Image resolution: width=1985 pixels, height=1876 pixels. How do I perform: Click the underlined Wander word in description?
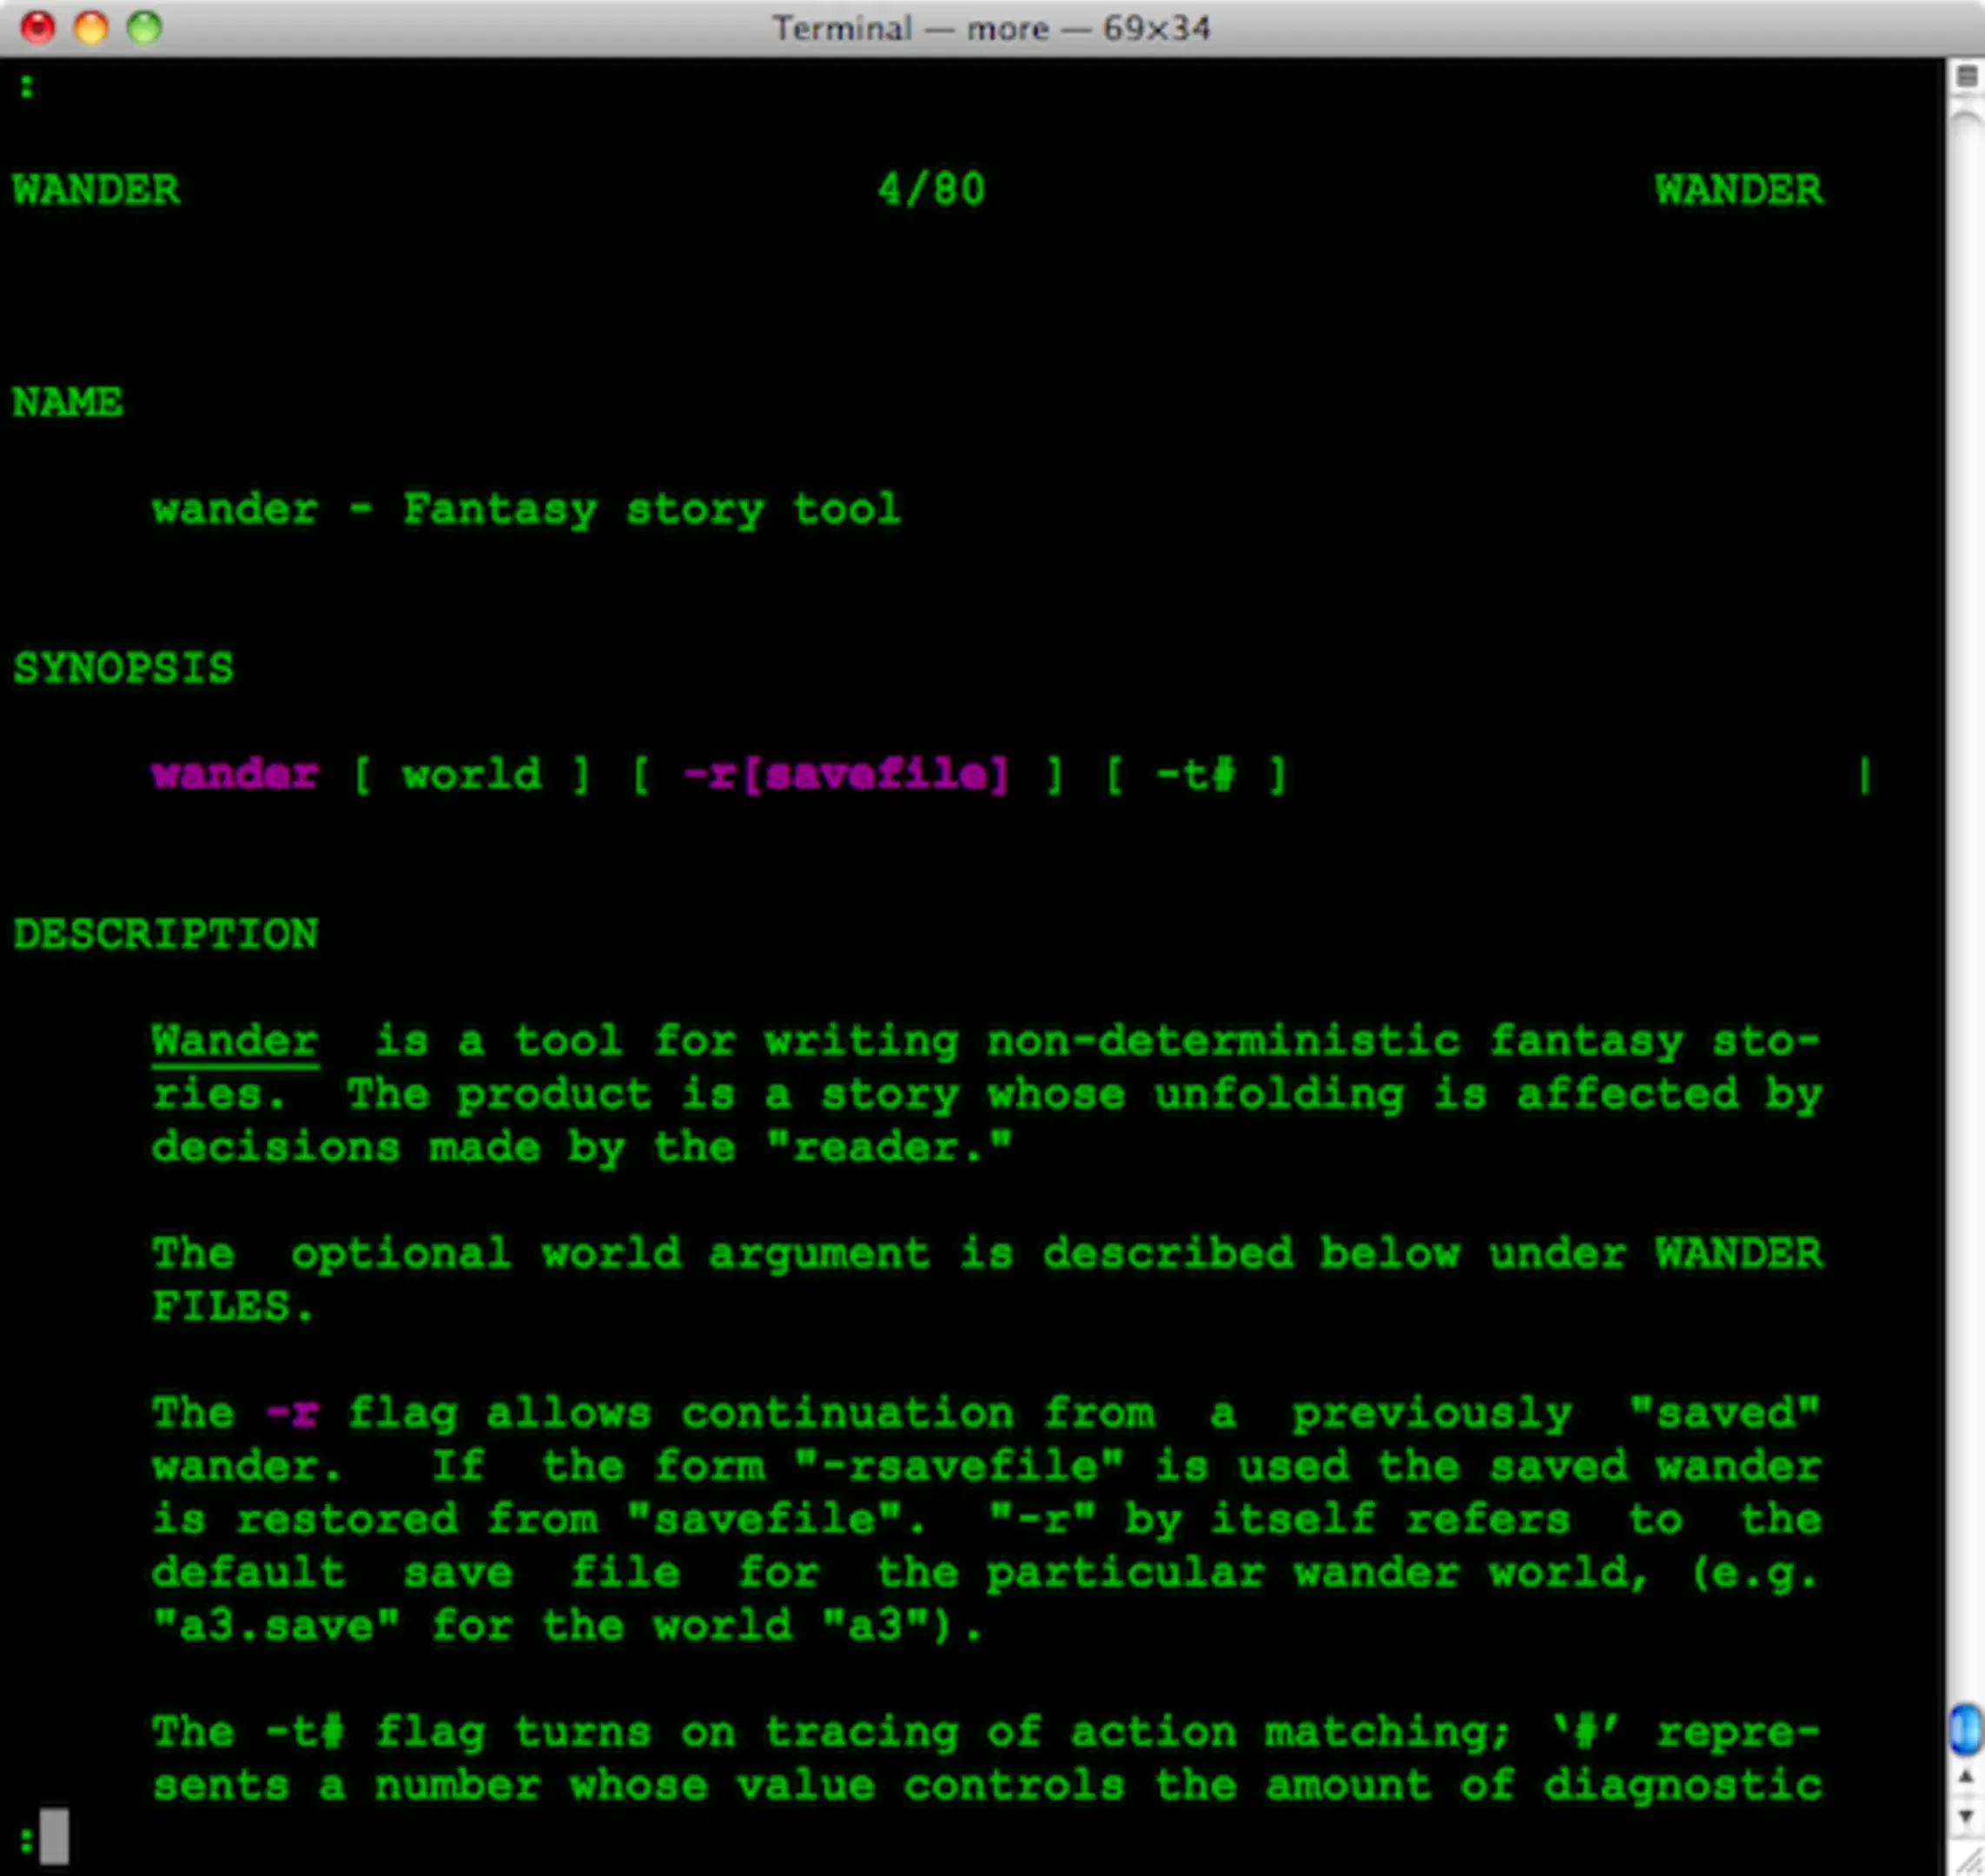pos(235,1041)
